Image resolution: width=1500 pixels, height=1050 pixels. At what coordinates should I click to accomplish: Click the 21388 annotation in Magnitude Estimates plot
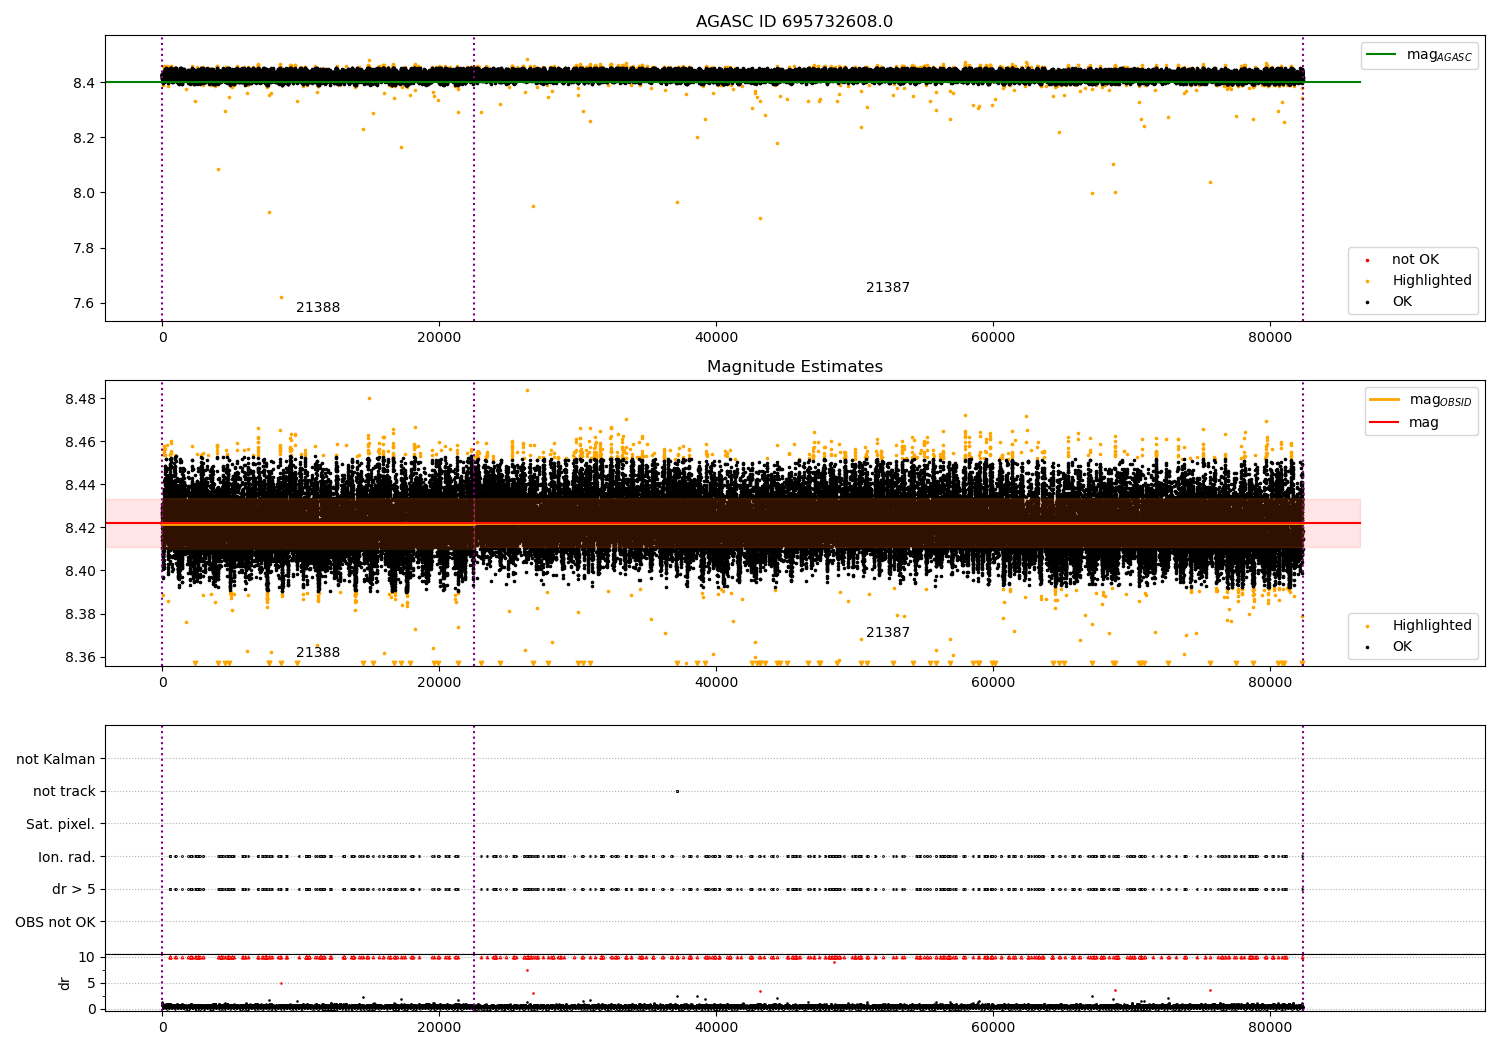318,653
